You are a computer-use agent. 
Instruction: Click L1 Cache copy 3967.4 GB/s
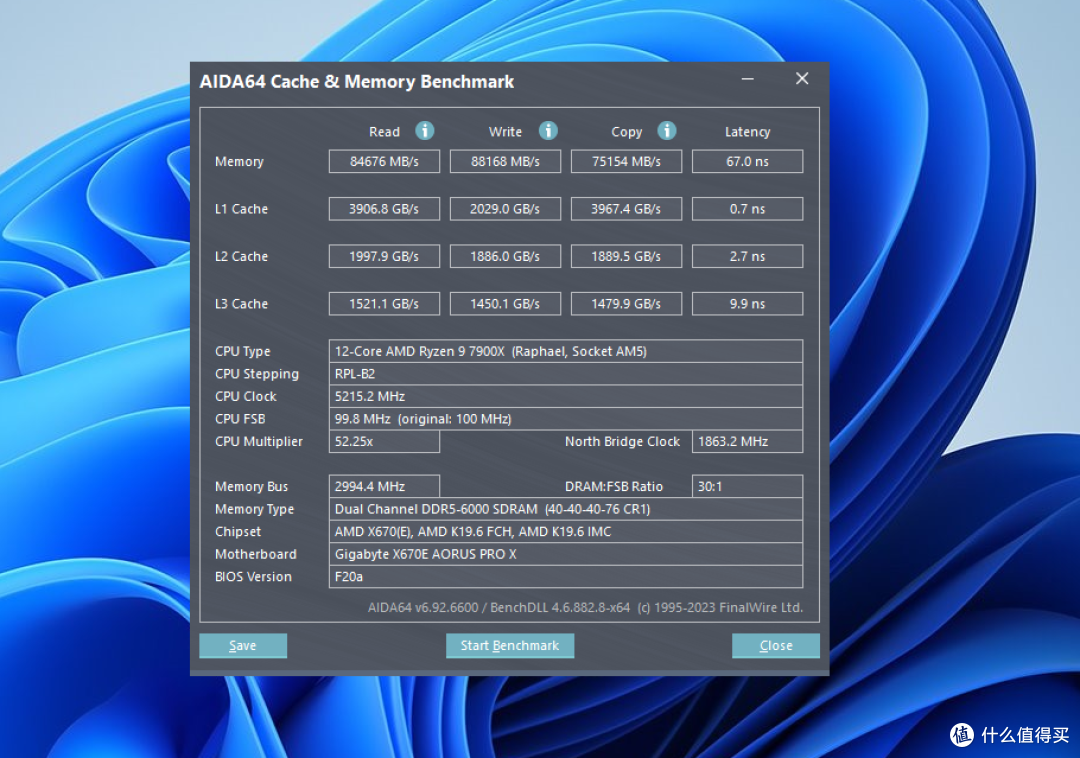click(626, 209)
